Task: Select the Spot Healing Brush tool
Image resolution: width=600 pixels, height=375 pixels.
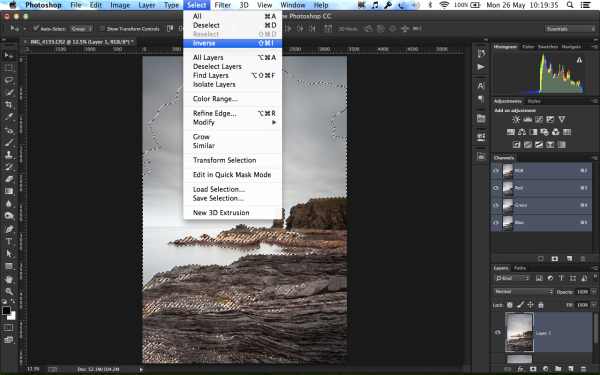Action: (9, 130)
